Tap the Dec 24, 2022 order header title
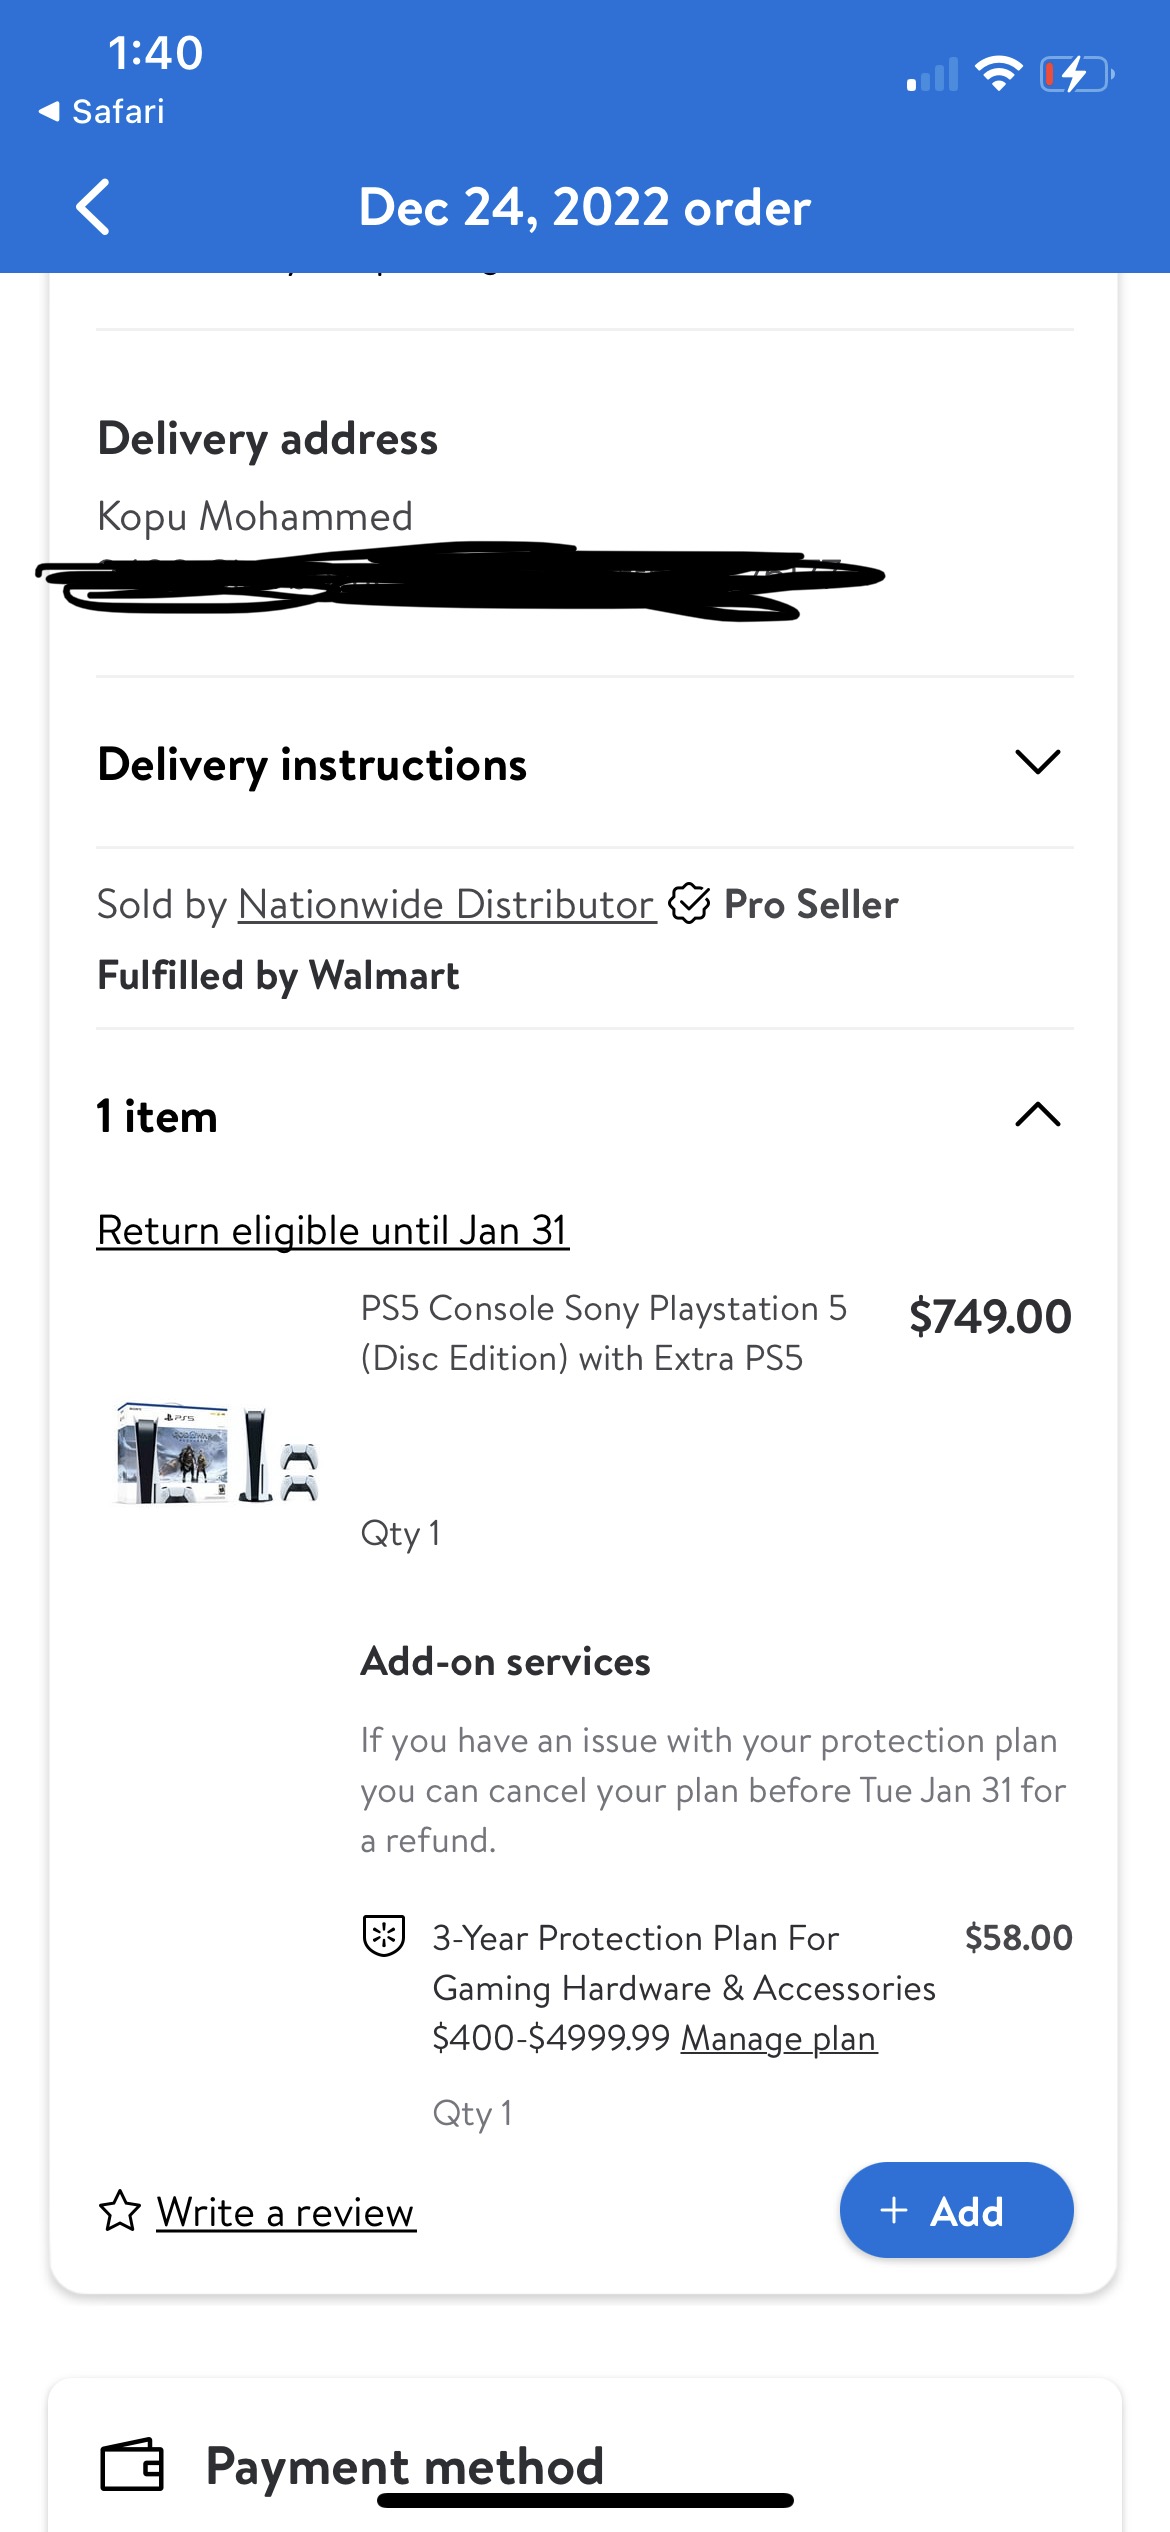1170x2532 pixels. click(584, 208)
